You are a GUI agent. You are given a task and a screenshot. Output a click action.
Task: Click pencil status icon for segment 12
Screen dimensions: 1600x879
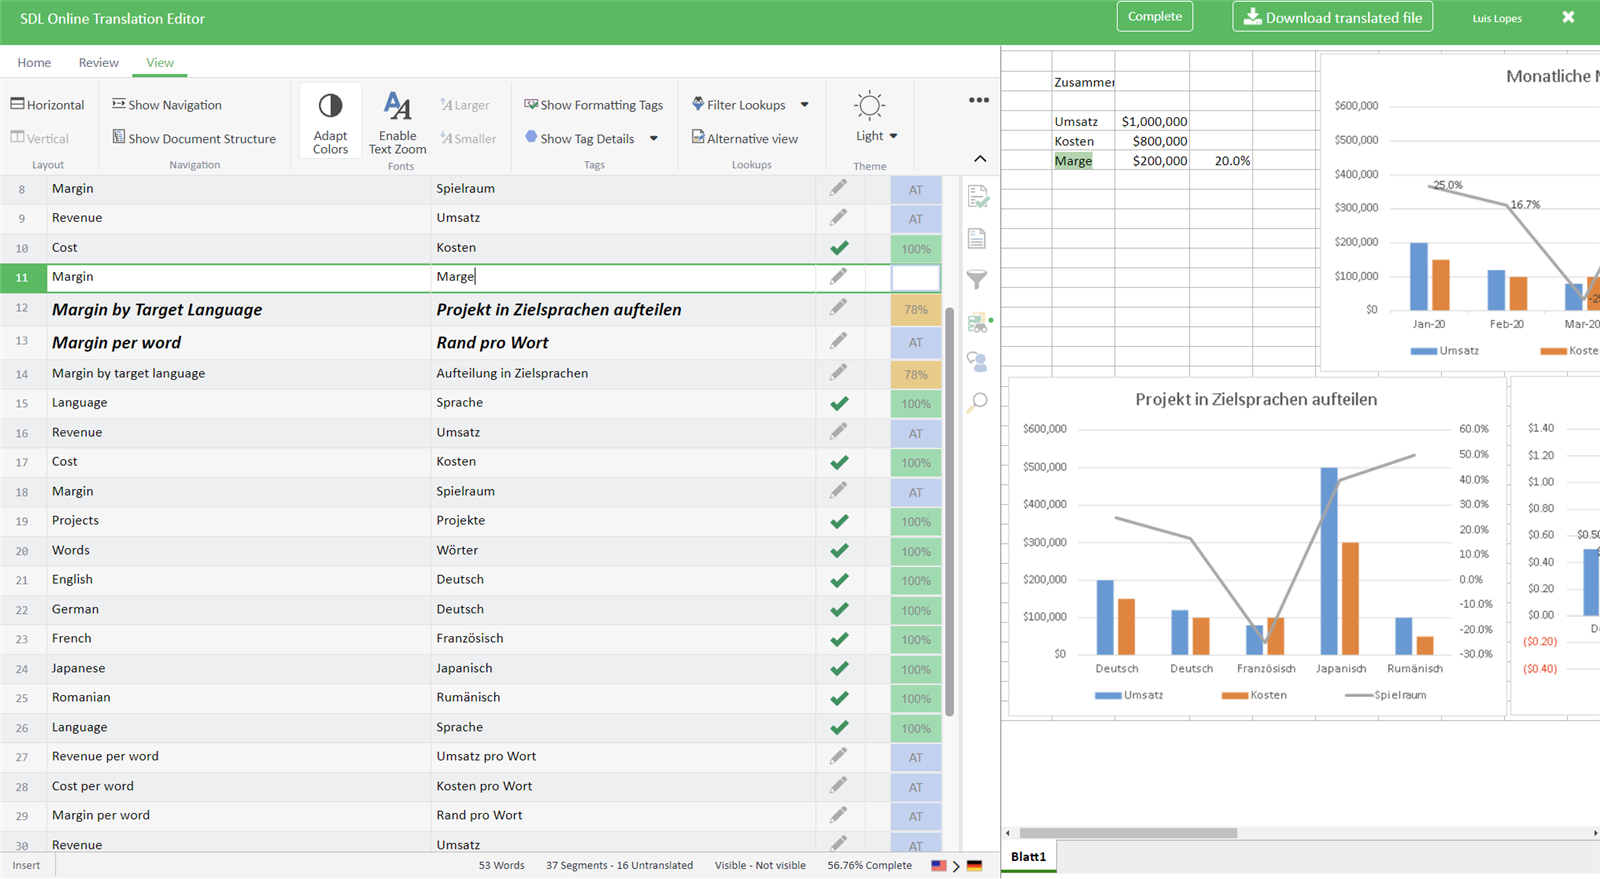(838, 308)
